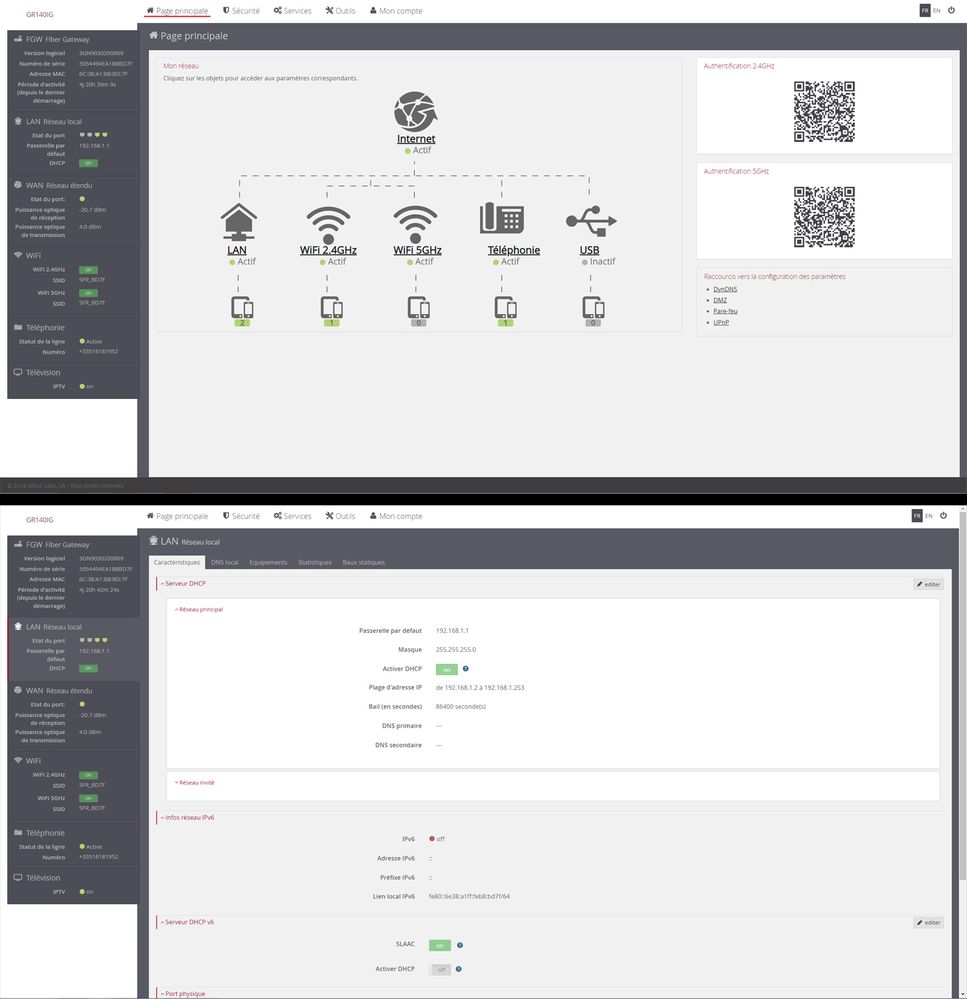Expand the Réseau invité section
The height and width of the screenshot is (999, 967).
195,782
